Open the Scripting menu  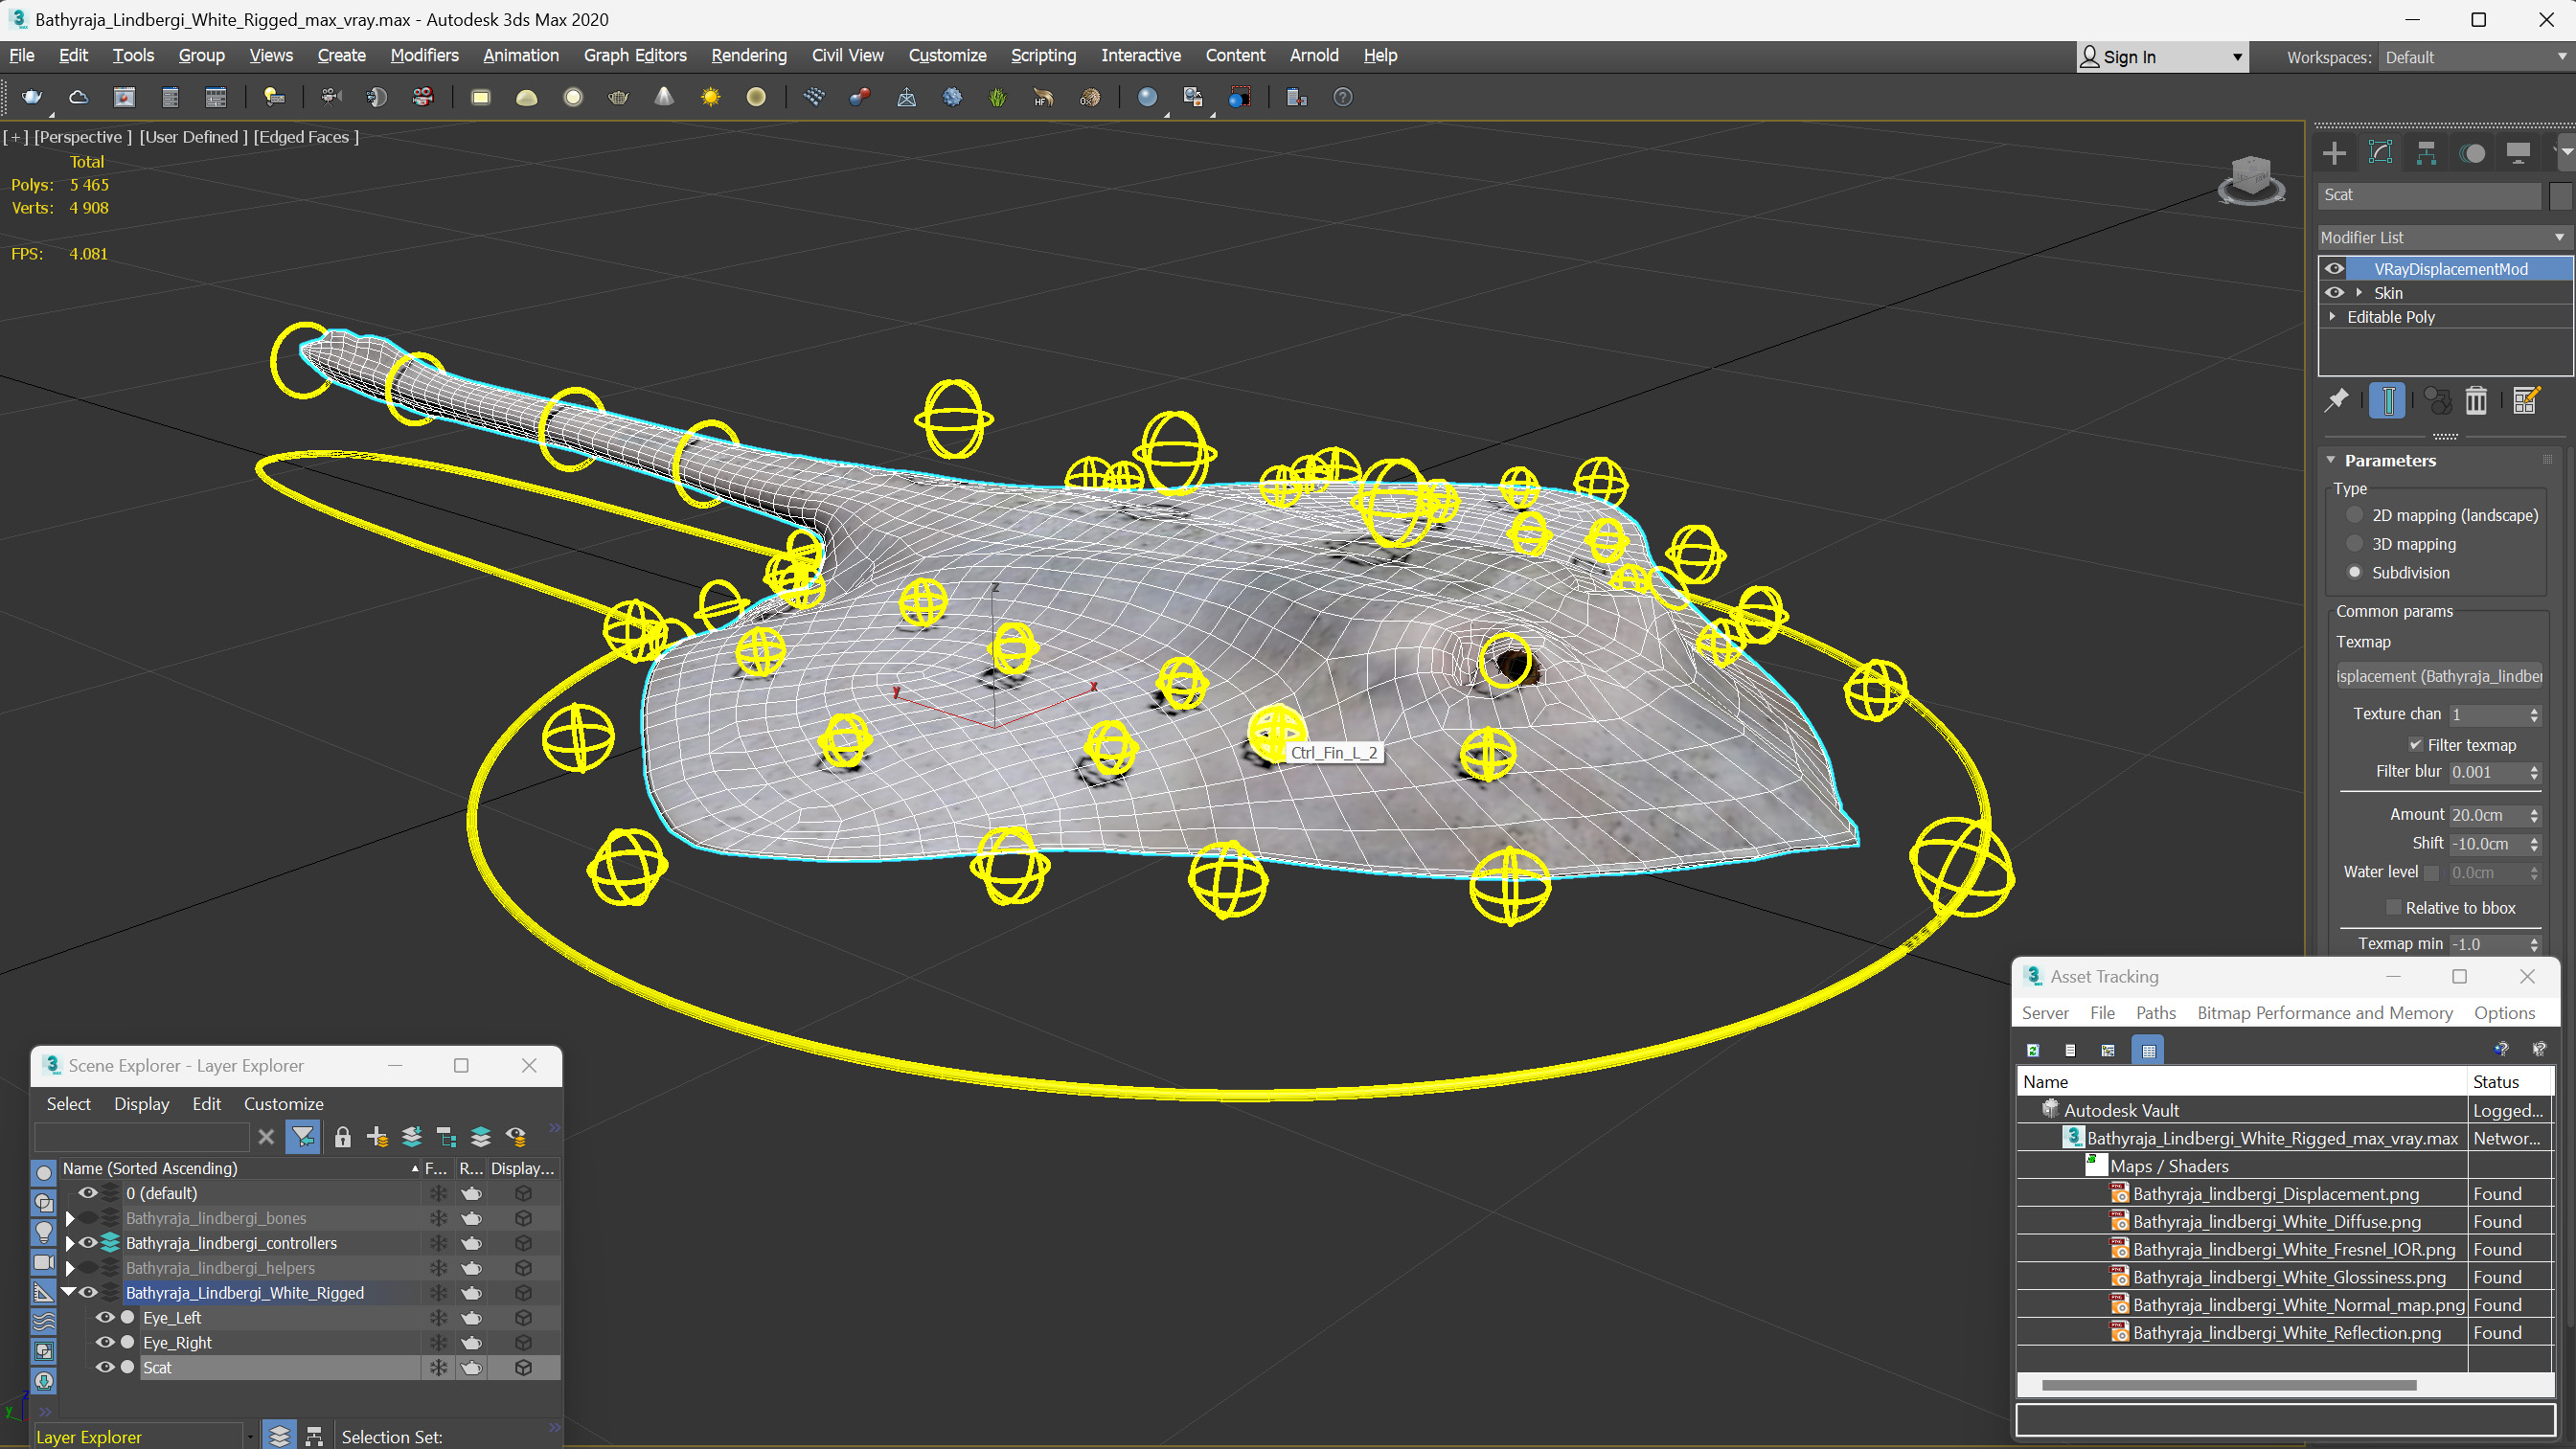click(x=1043, y=56)
